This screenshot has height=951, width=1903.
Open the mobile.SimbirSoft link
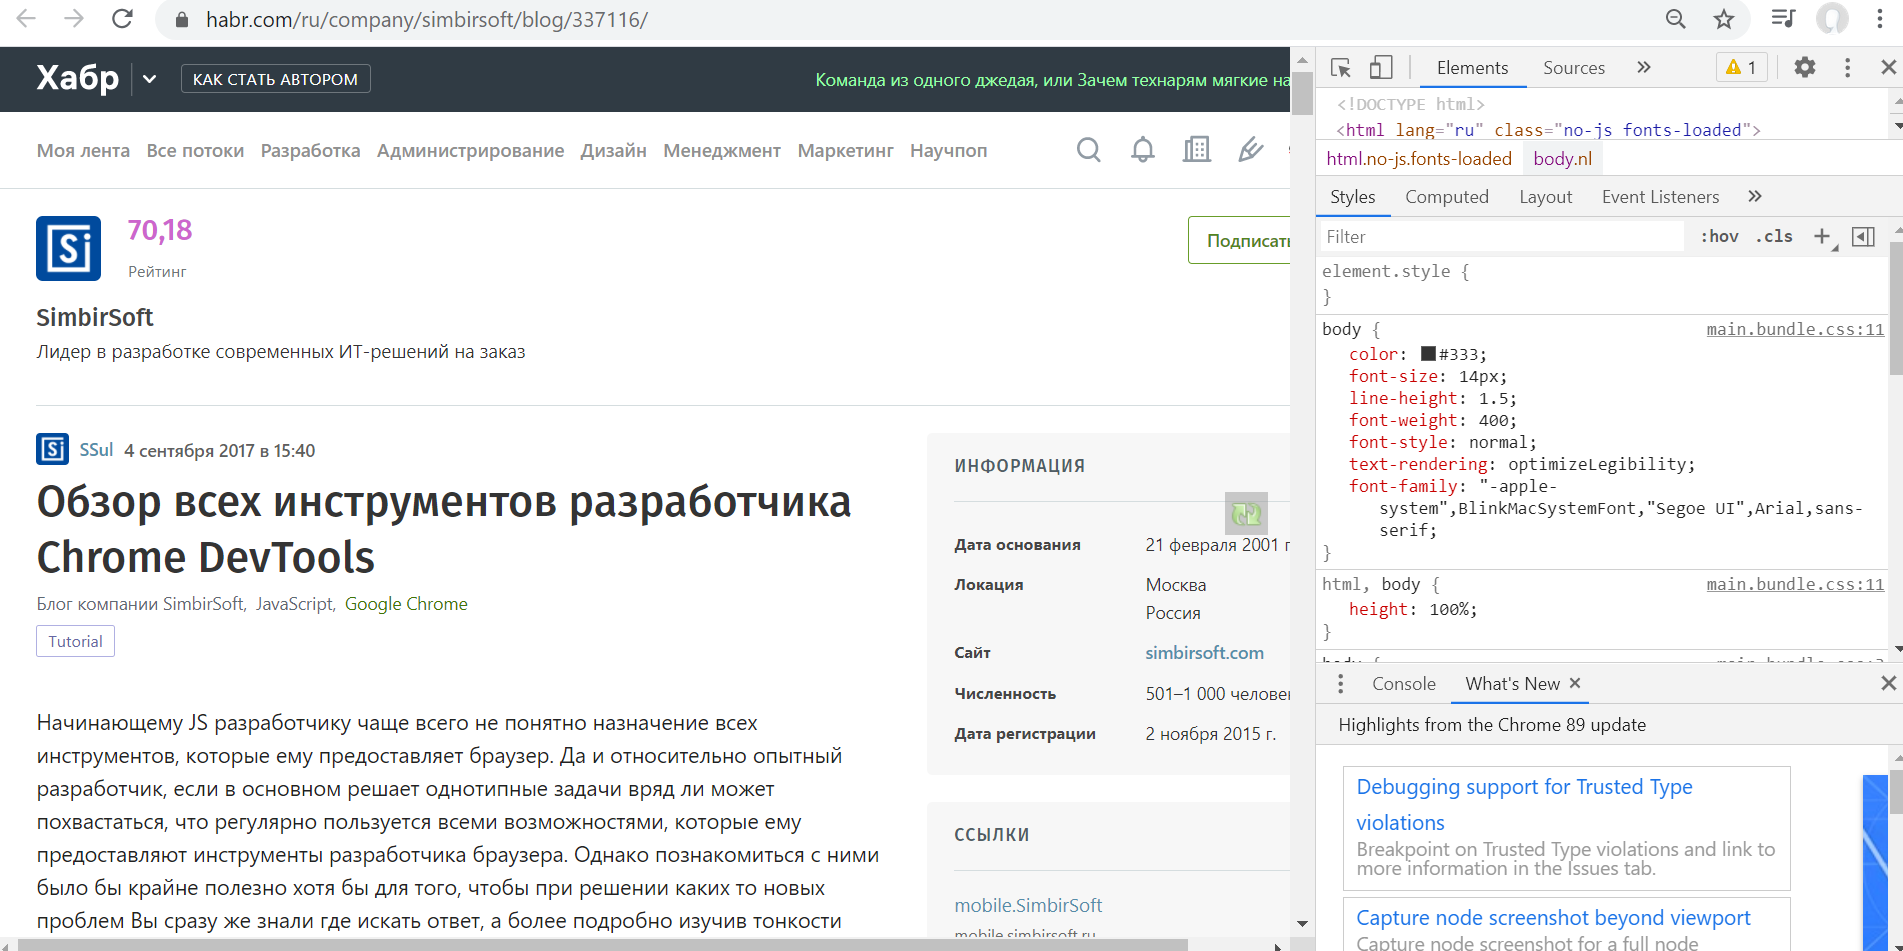(x=1028, y=905)
